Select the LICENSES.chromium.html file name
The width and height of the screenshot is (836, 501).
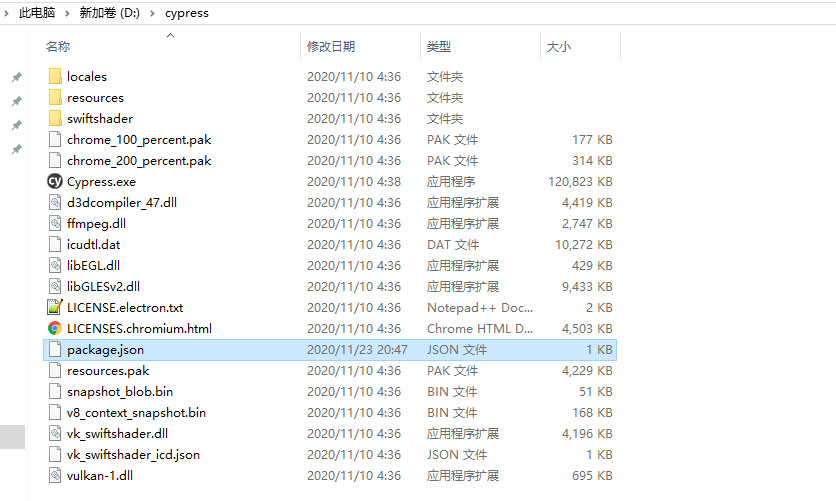[x=140, y=328]
